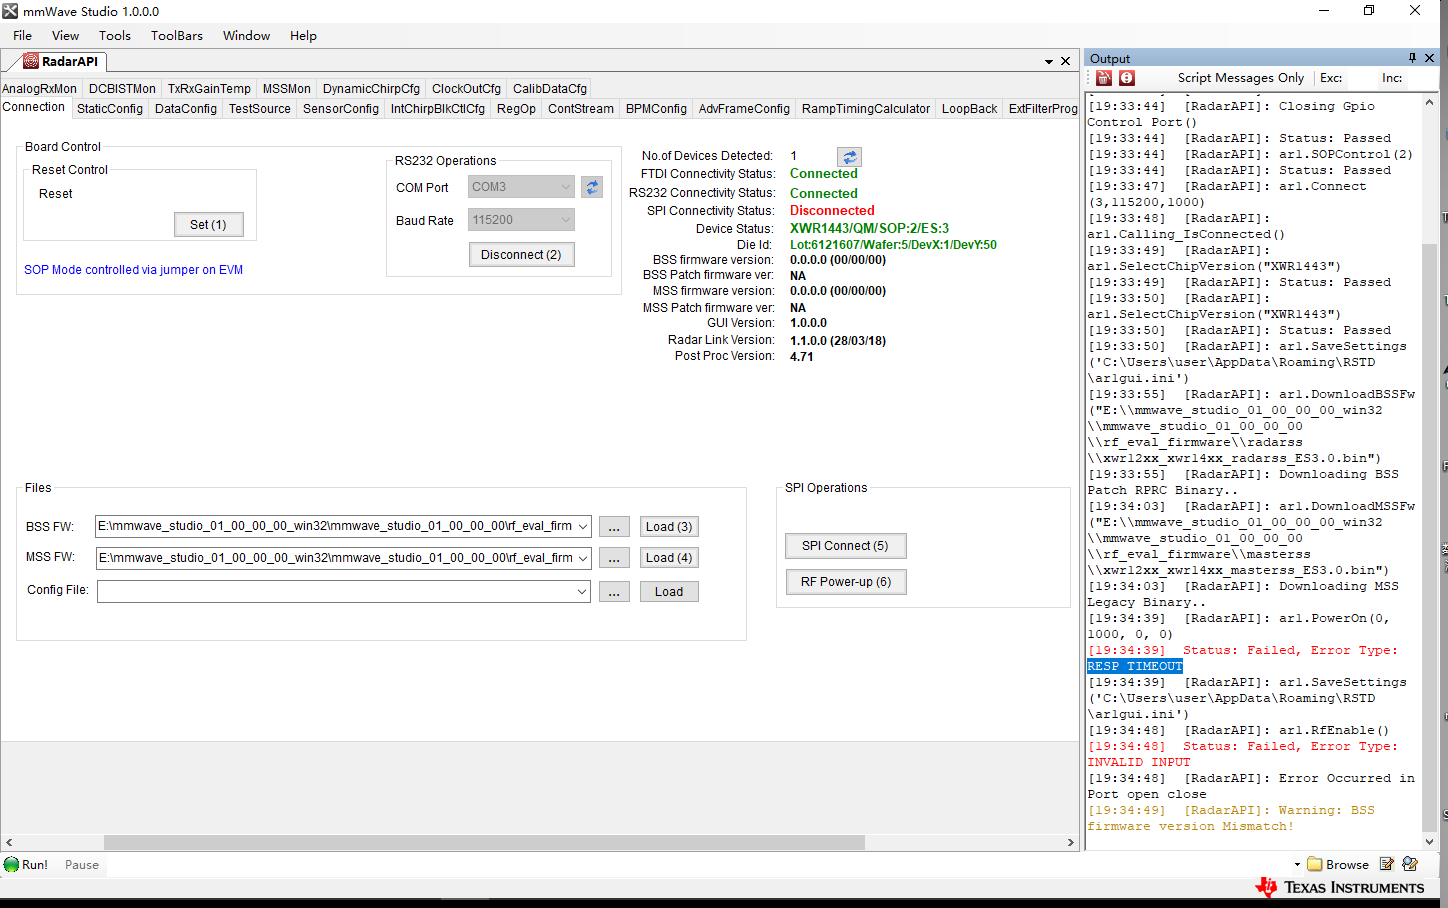Image resolution: width=1448 pixels, height=908 pixels.
Task: Refresh the COM port list
Action: point(592,187)
